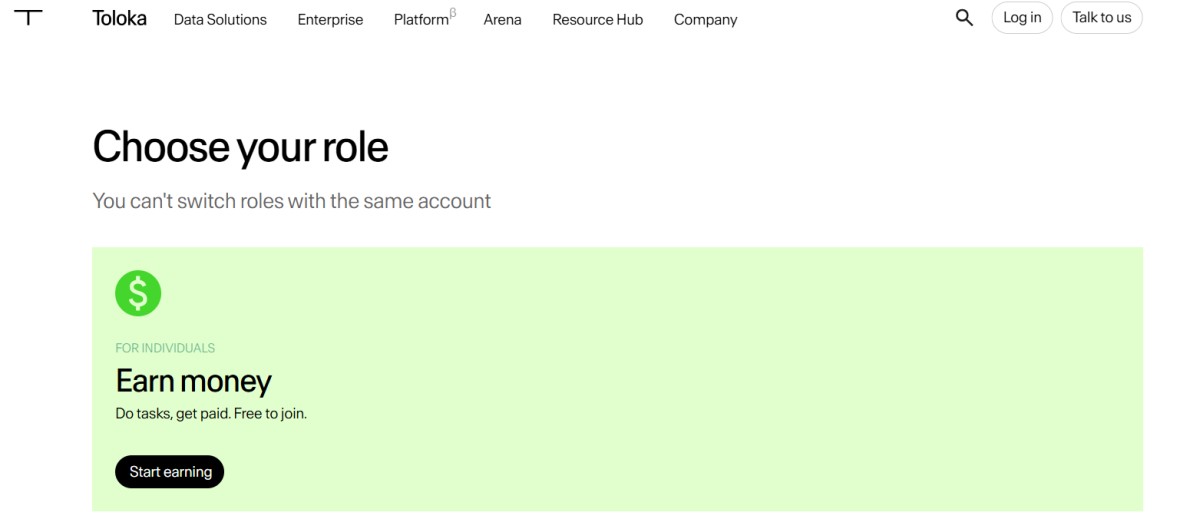Click the empty area of the green role card
The width and height of the screenshot is (1200, 519).
click(700, 380)
